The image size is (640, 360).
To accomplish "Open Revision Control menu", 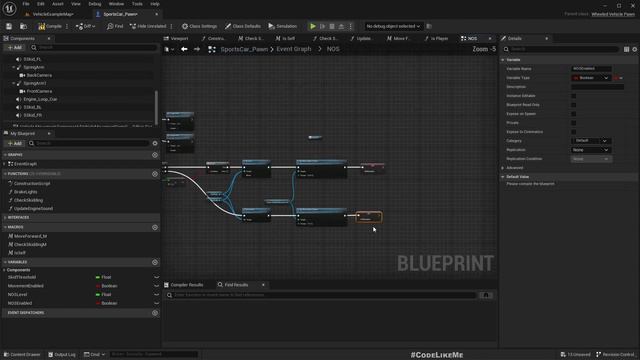I will tap(615, 354).
